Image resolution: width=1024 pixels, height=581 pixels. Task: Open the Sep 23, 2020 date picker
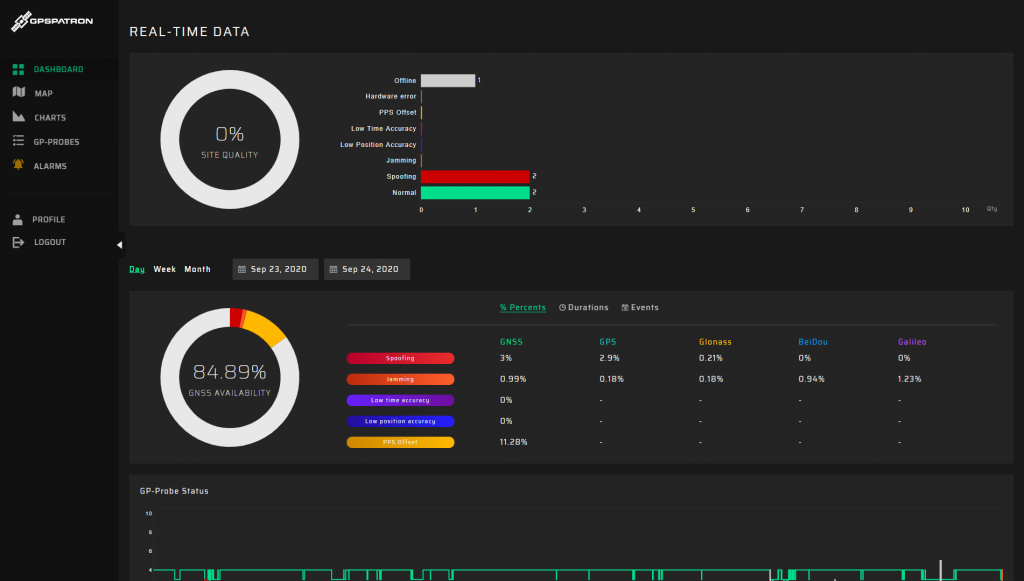(274, 269)
